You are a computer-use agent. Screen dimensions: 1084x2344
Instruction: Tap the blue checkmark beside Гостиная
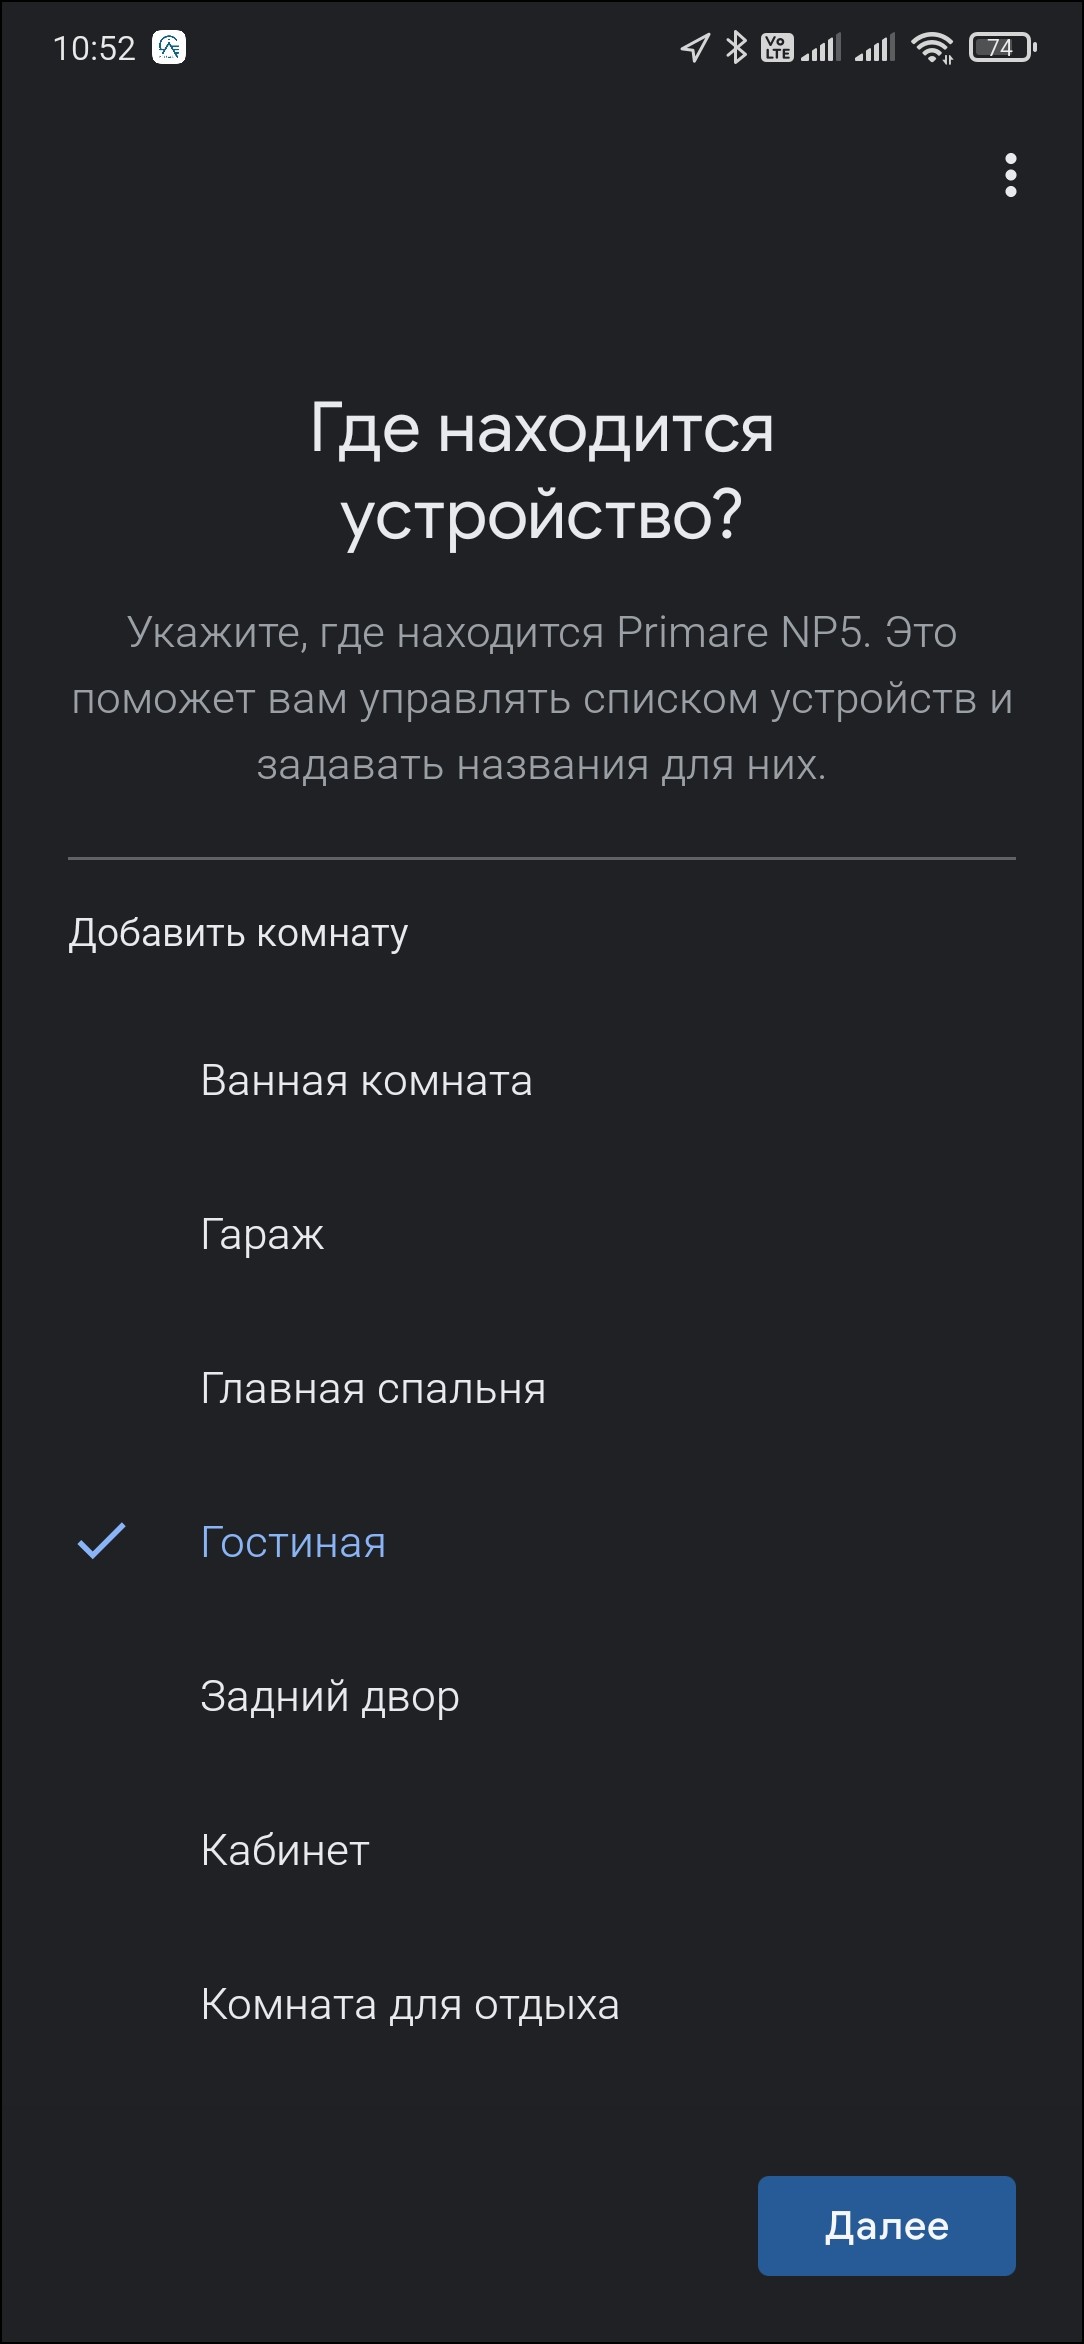coord(102,1541)
